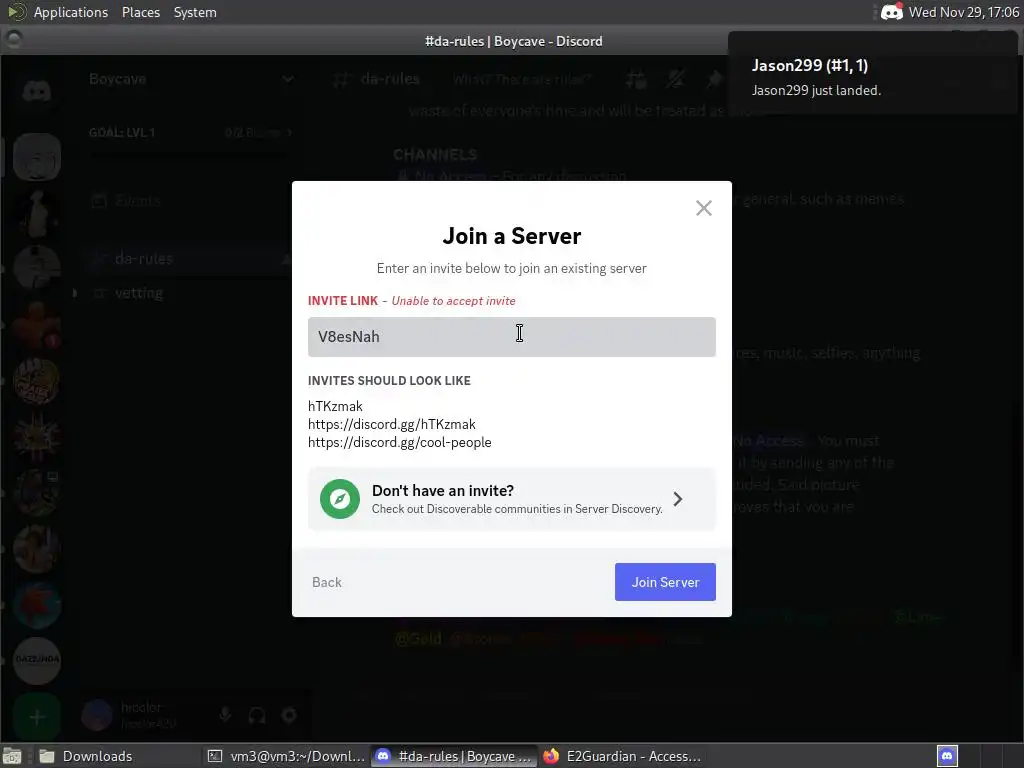
Task: Open User Settings gear icon
Action: (289, 715)
